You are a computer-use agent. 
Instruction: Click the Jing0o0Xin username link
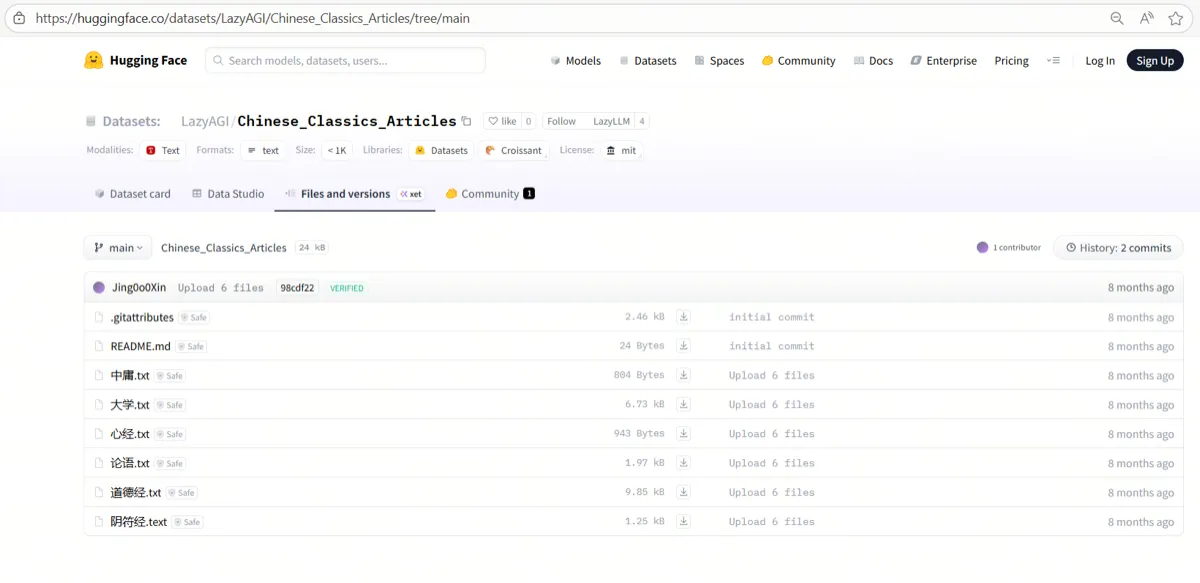[x=139, y=287]
